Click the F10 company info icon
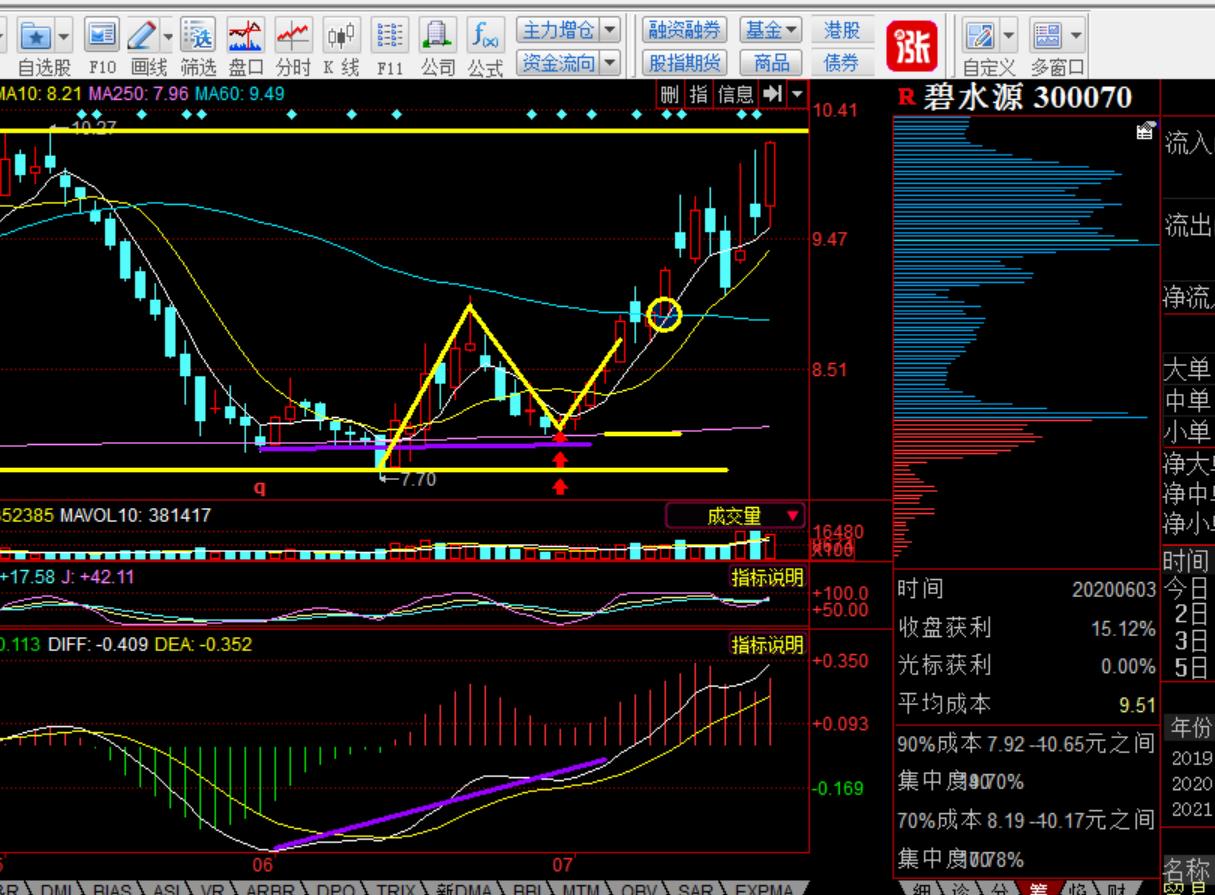Screen dimensions: 1215x895 [101, 37]
